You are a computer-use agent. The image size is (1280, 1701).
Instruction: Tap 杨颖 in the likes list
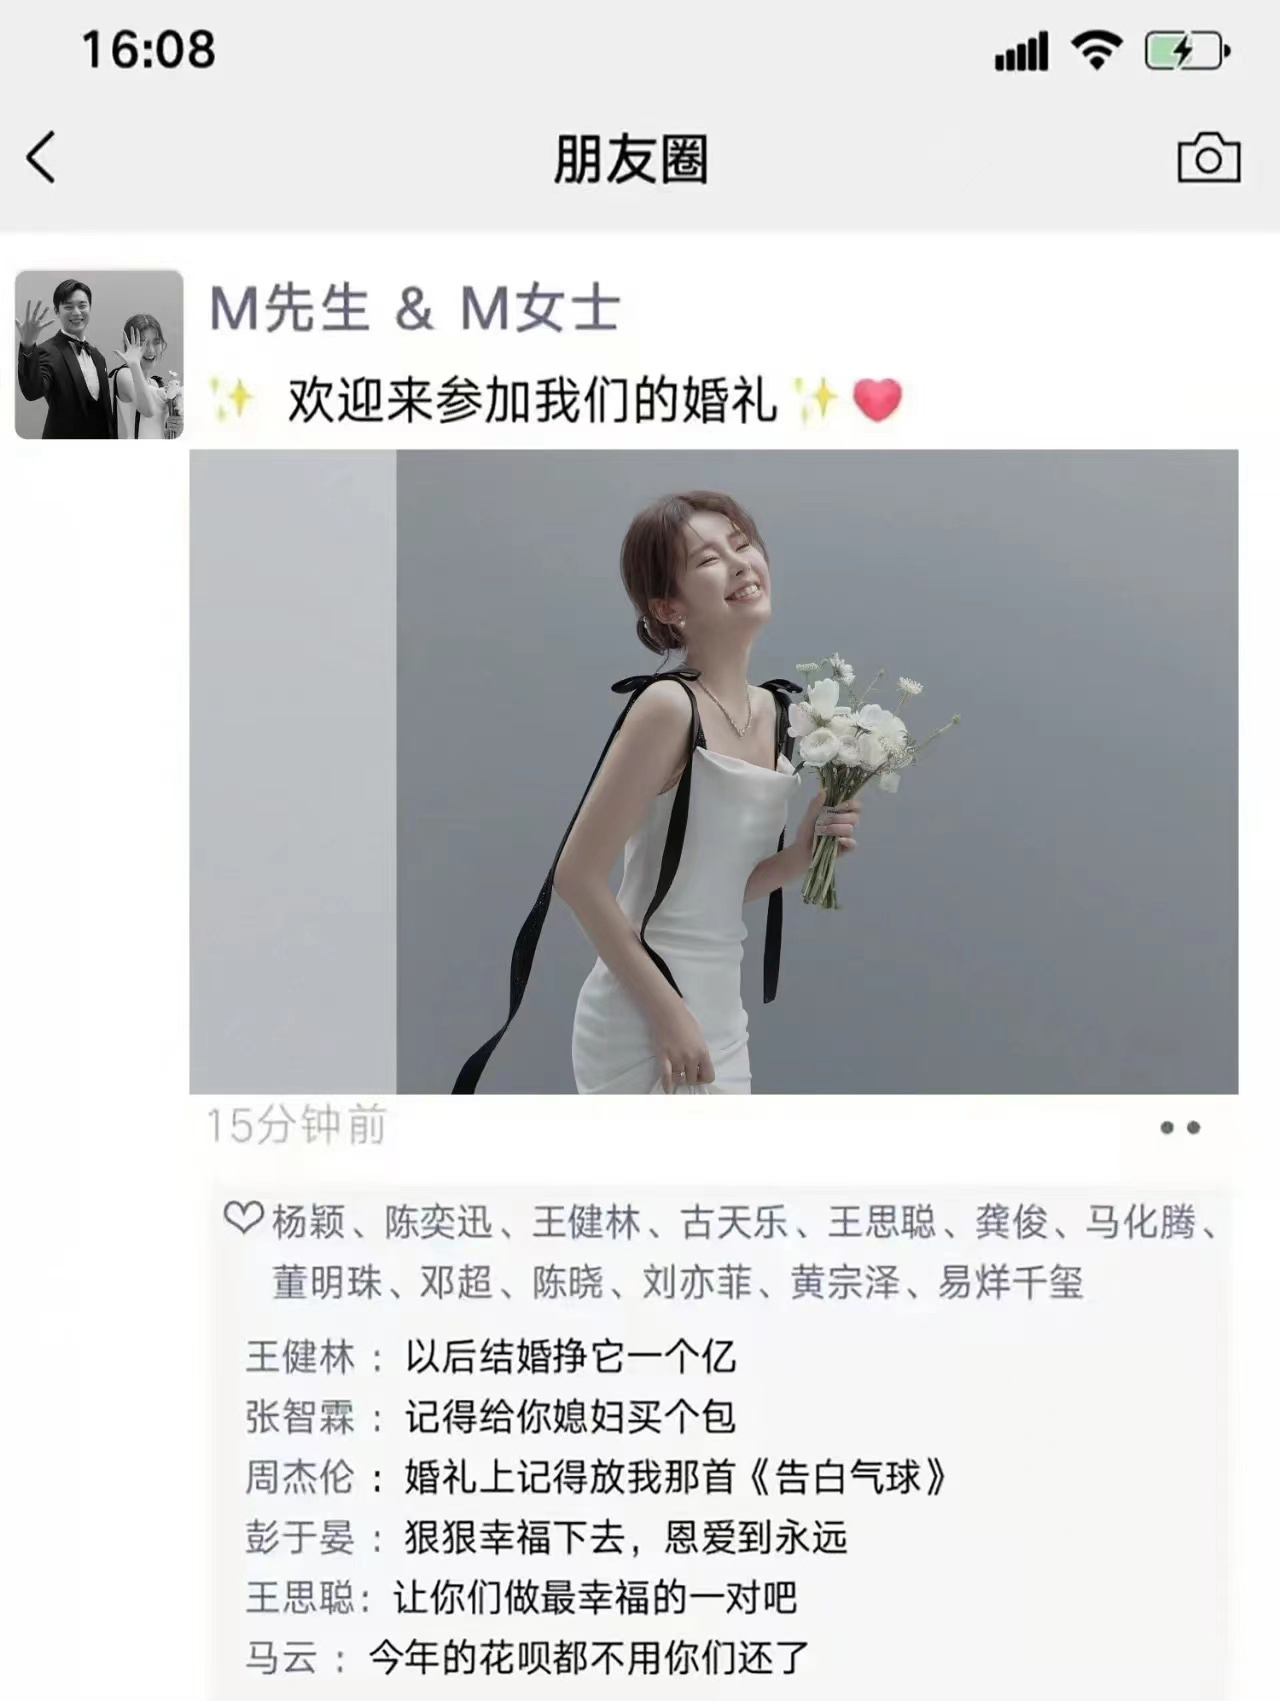[x=308, y=1222]
